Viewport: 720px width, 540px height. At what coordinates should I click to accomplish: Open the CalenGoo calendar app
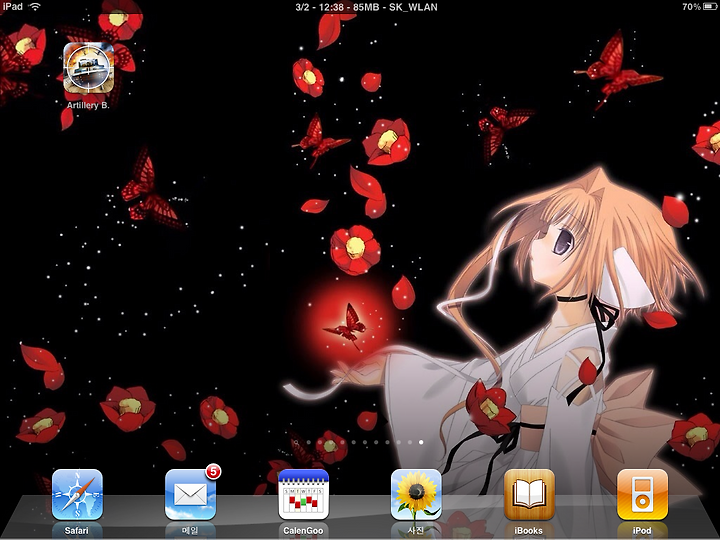point(304,495)
